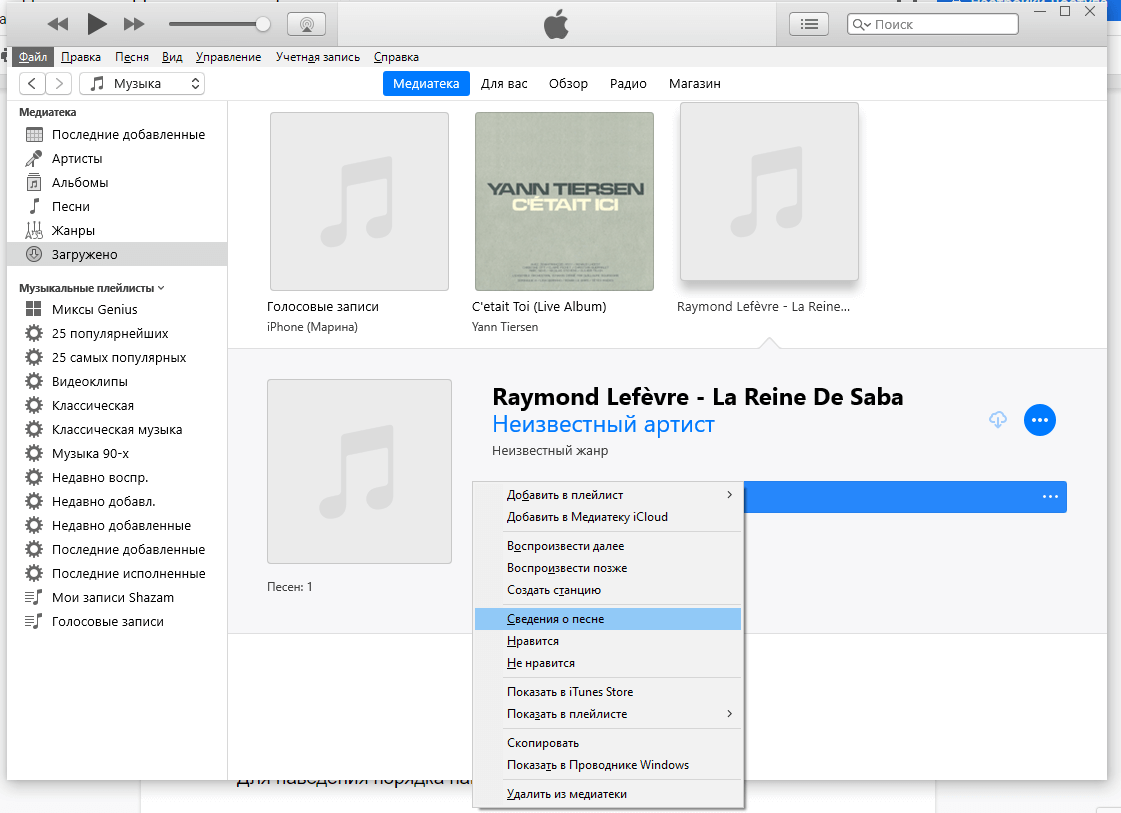
Task: Click the Песни note icon
Action: point(34,207)
